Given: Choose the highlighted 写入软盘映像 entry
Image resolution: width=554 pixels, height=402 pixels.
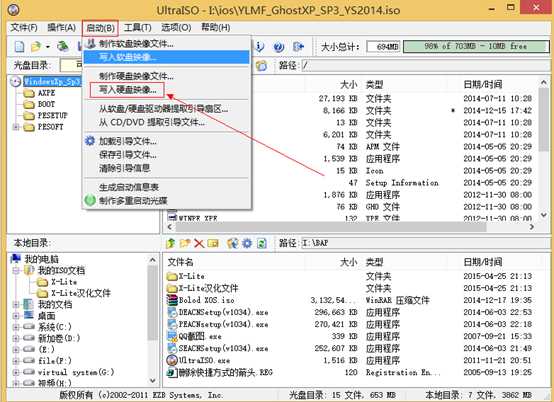Looking at the screenshot, I should tap(167, 57).
